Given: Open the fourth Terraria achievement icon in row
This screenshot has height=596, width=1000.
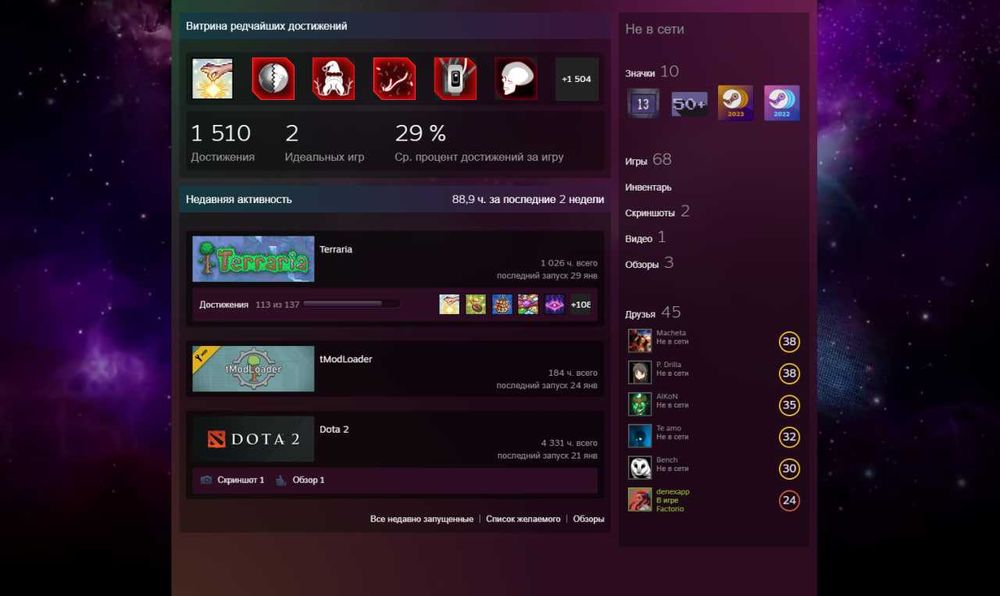Looking at the screenshot, I should (528, 305).
